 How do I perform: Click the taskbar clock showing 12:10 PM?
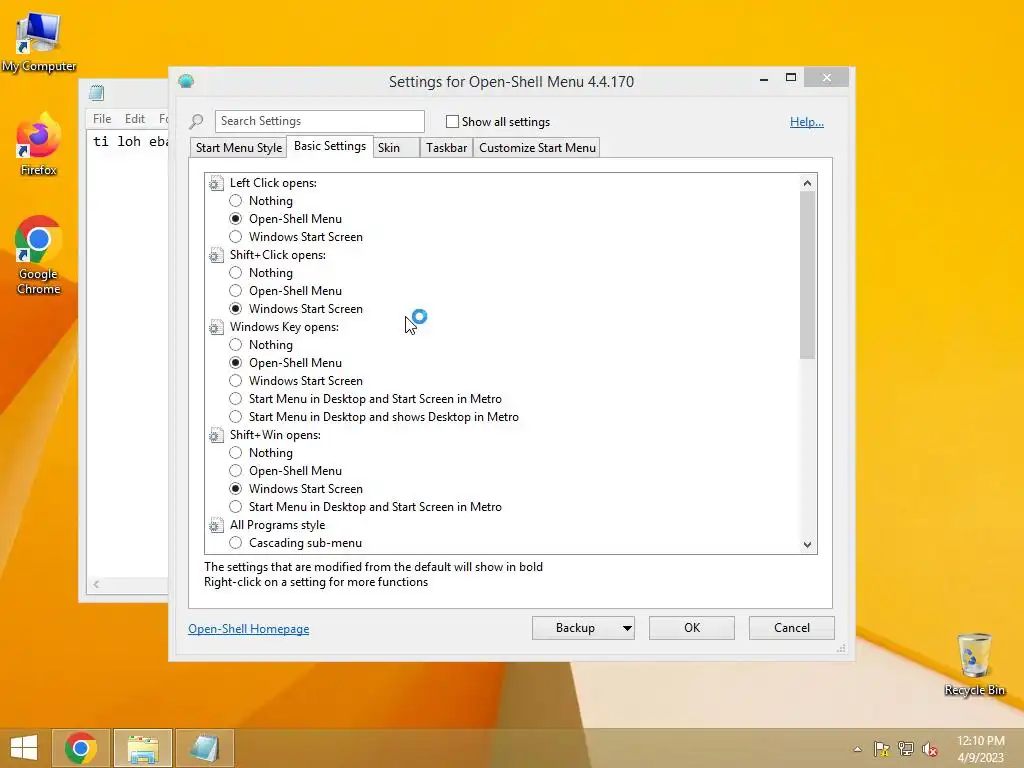(x=981, y=748)
